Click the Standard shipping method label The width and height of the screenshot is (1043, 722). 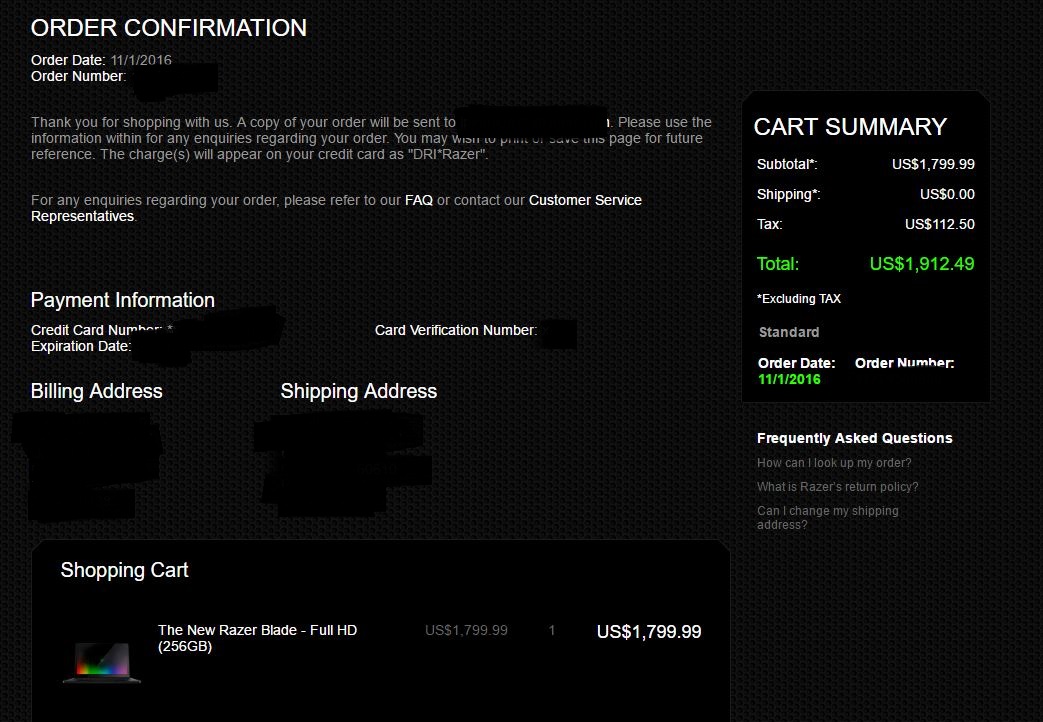tap(789, 332)
